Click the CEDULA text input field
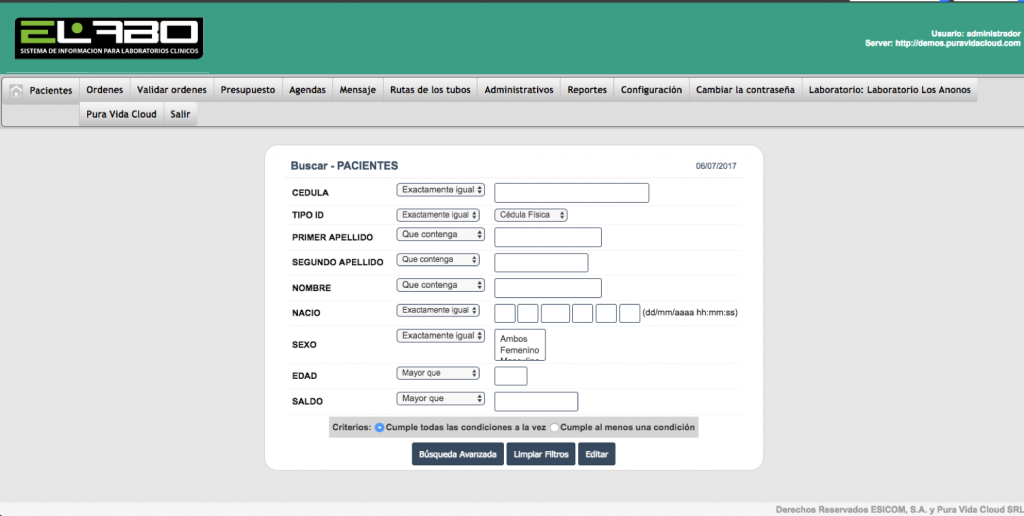1024x516 pixels. (571, 193)
